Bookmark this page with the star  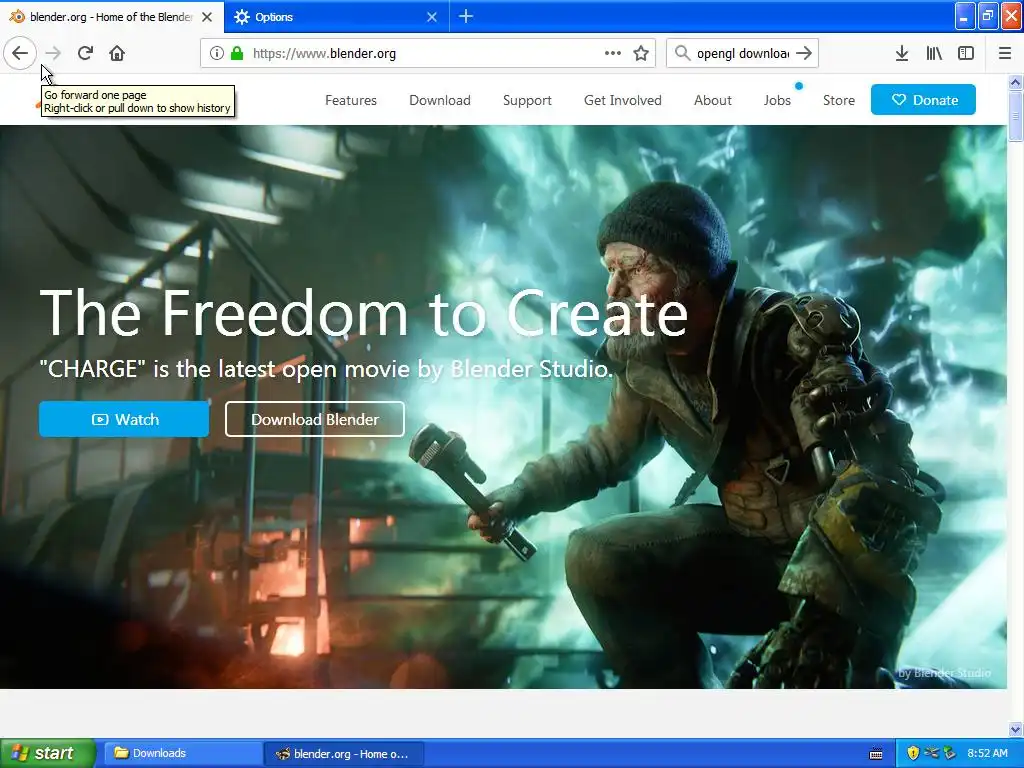[641, 54]
